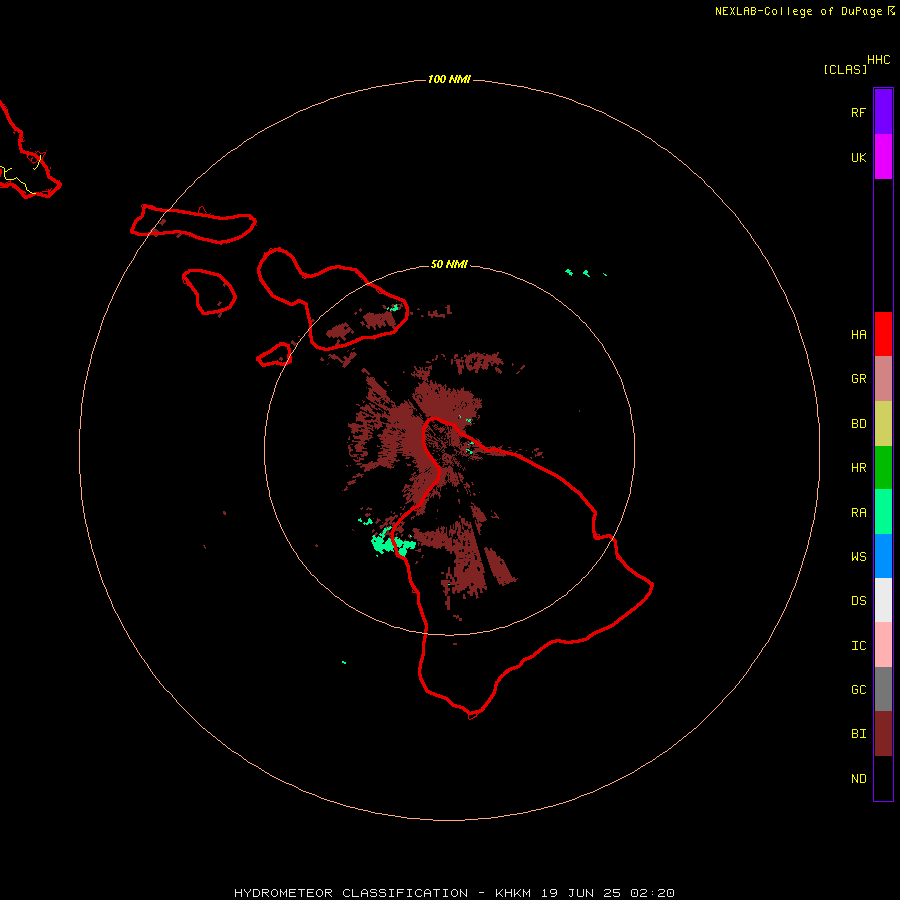Click the HHC product code label
This screenshot has height=900, width=900.
pyautogui.click(x=879, y=60)
